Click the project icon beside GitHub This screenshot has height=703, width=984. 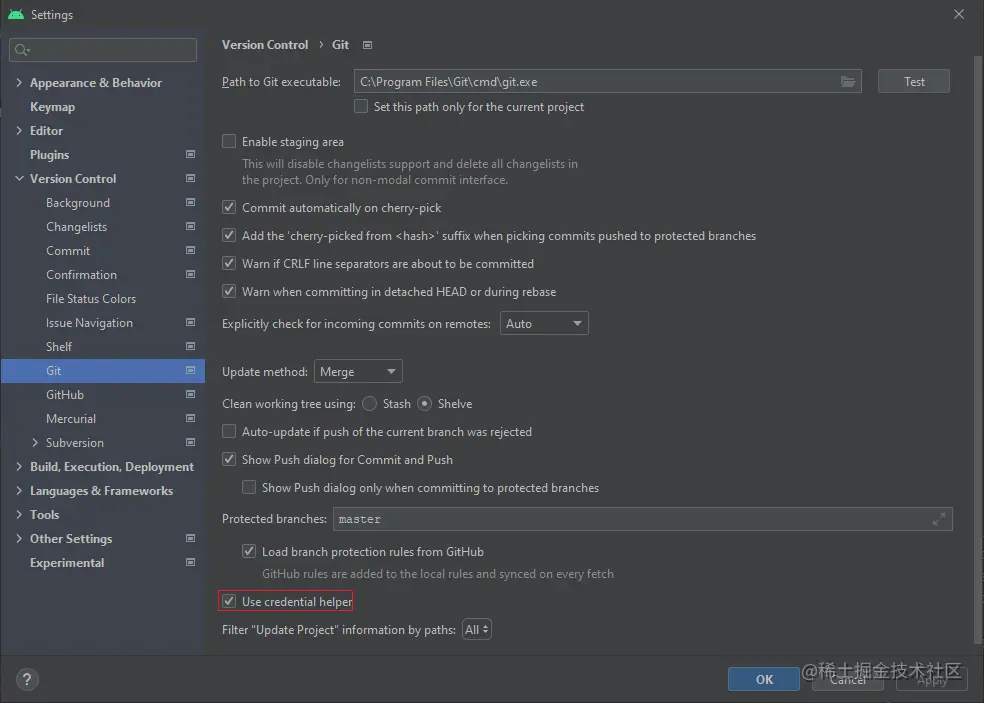190,394
